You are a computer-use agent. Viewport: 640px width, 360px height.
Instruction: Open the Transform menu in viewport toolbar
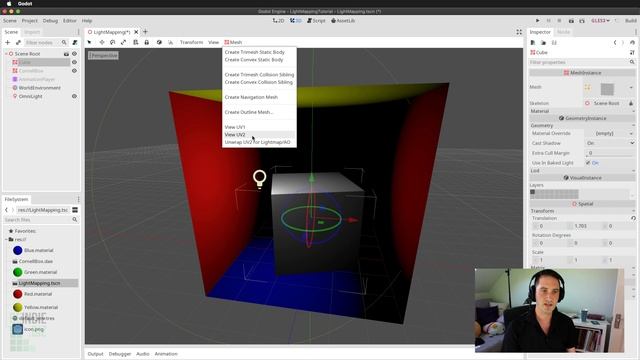click(191, 42)
